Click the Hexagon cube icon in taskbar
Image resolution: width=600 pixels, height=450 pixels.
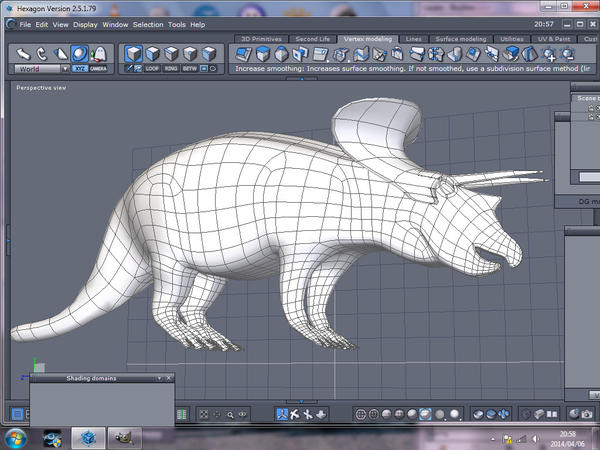89,437
